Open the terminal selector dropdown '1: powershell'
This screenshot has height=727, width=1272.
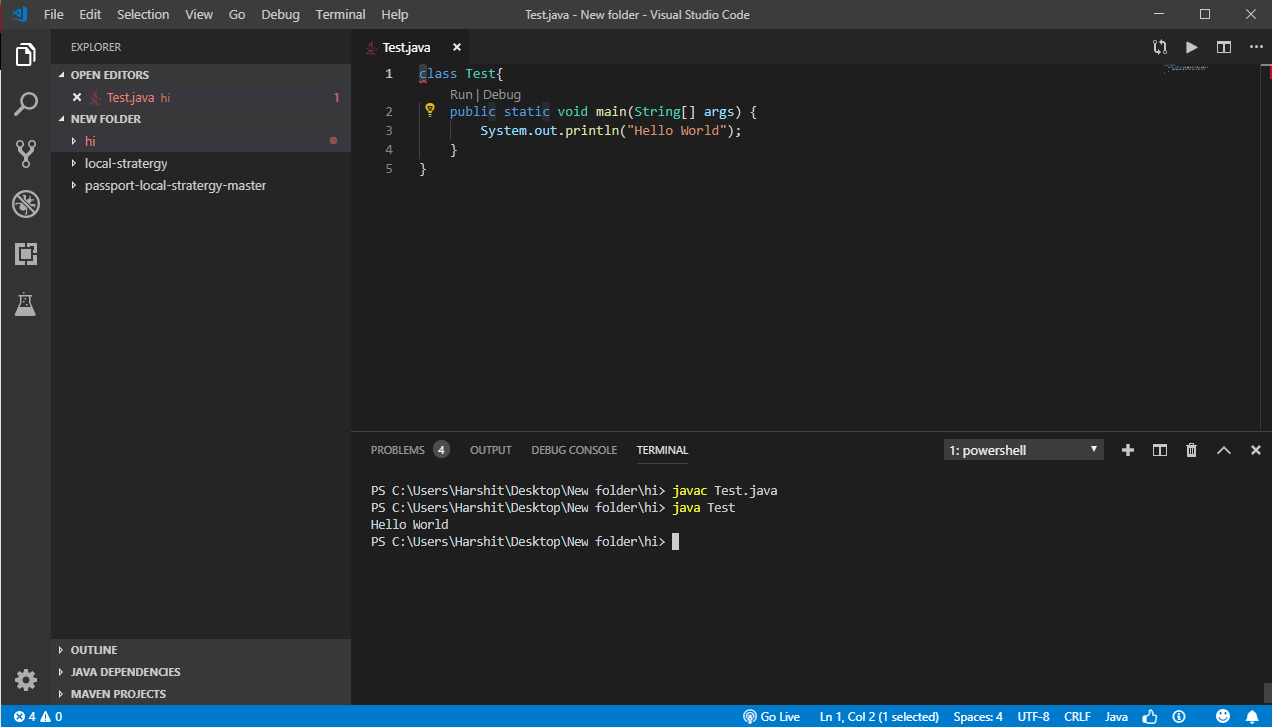[1023, 450]
